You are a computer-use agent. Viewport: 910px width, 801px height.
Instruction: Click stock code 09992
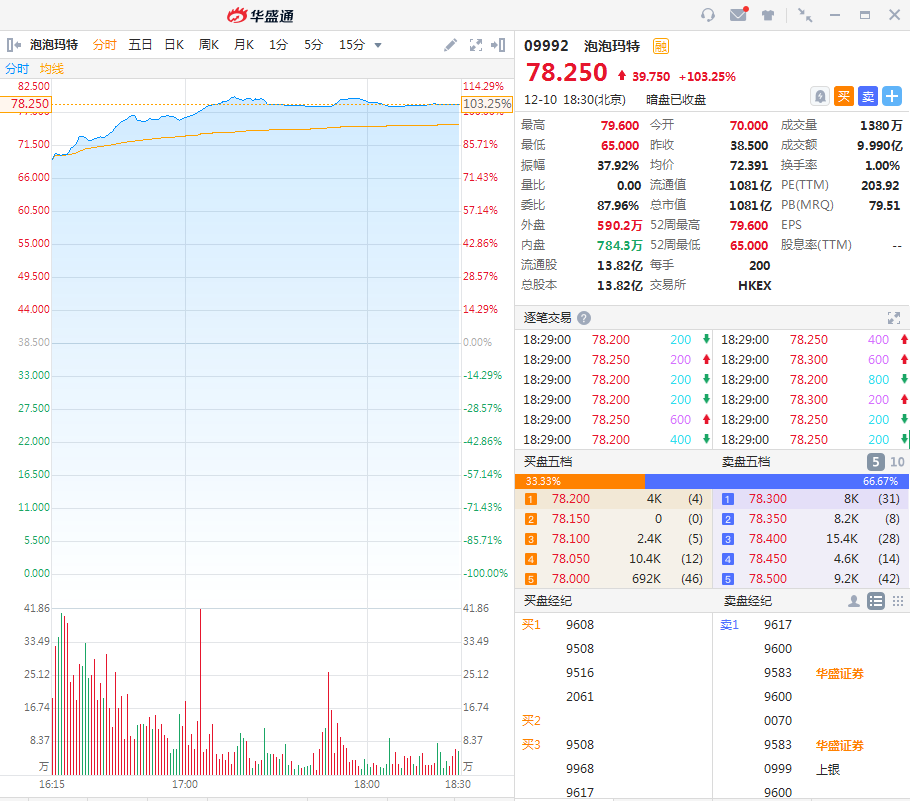coord(546,46)
